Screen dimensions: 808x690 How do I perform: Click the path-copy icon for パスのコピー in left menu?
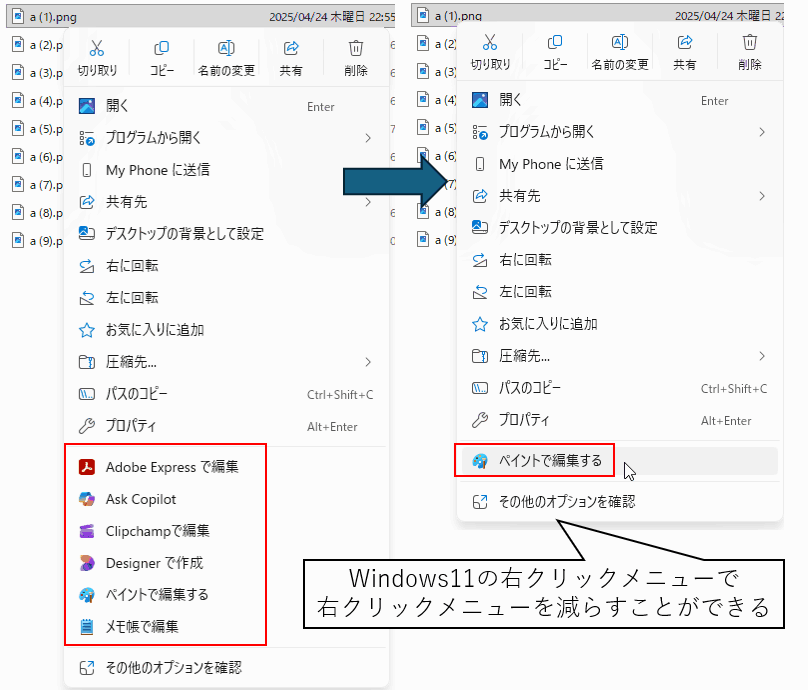point(87,394)
